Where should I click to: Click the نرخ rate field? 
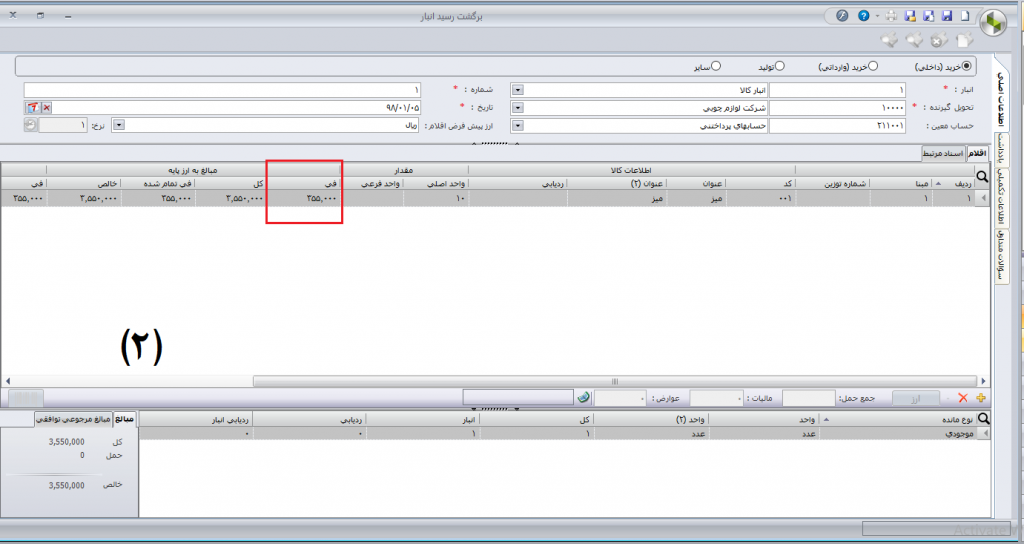pos(63,125)
